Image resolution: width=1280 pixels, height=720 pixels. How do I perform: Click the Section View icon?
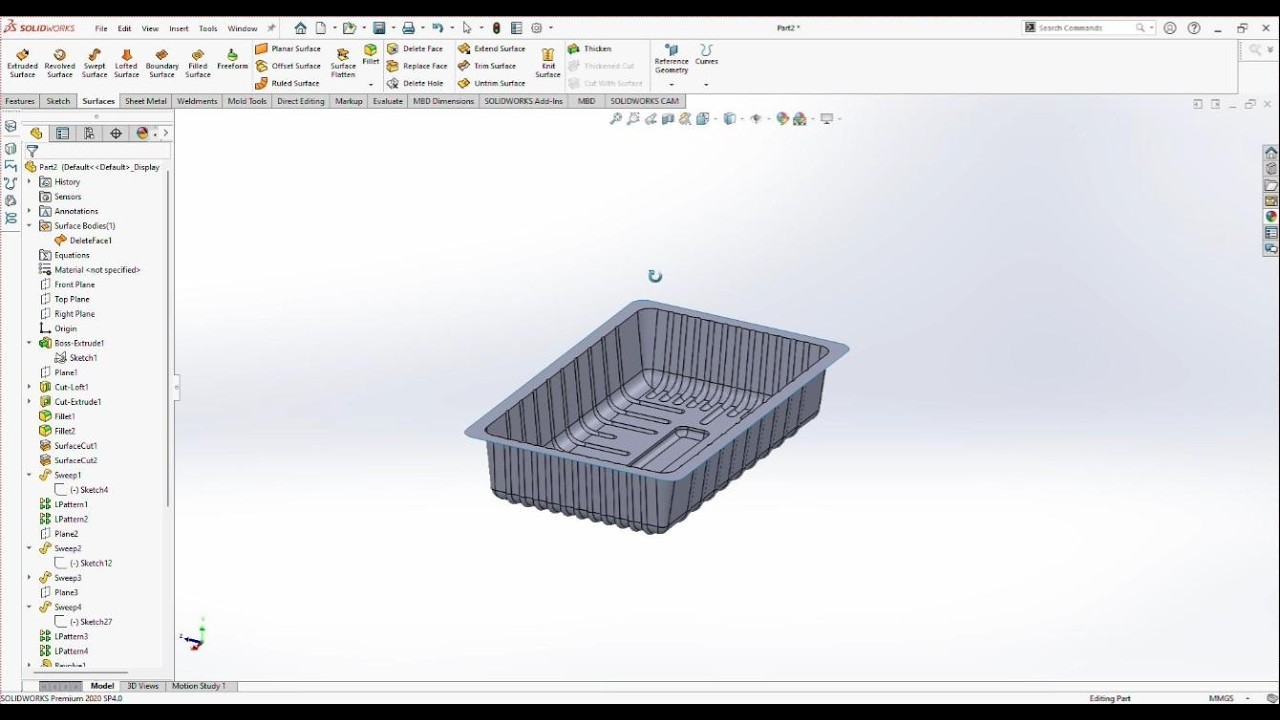(x=668, y=118)
